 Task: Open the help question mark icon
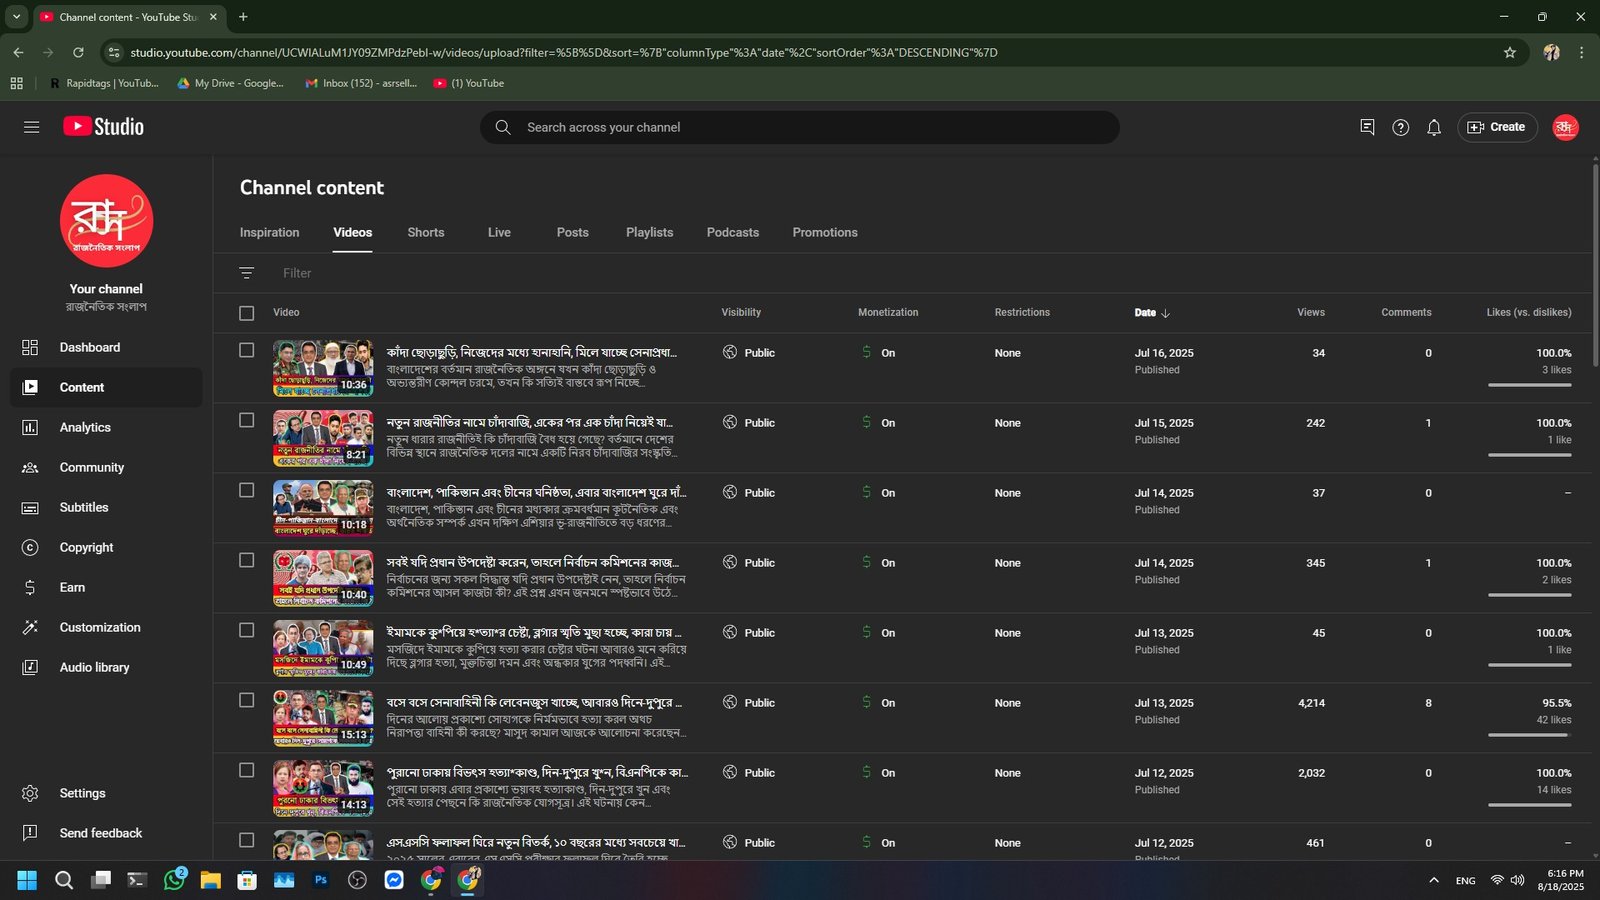point(1400,127)
